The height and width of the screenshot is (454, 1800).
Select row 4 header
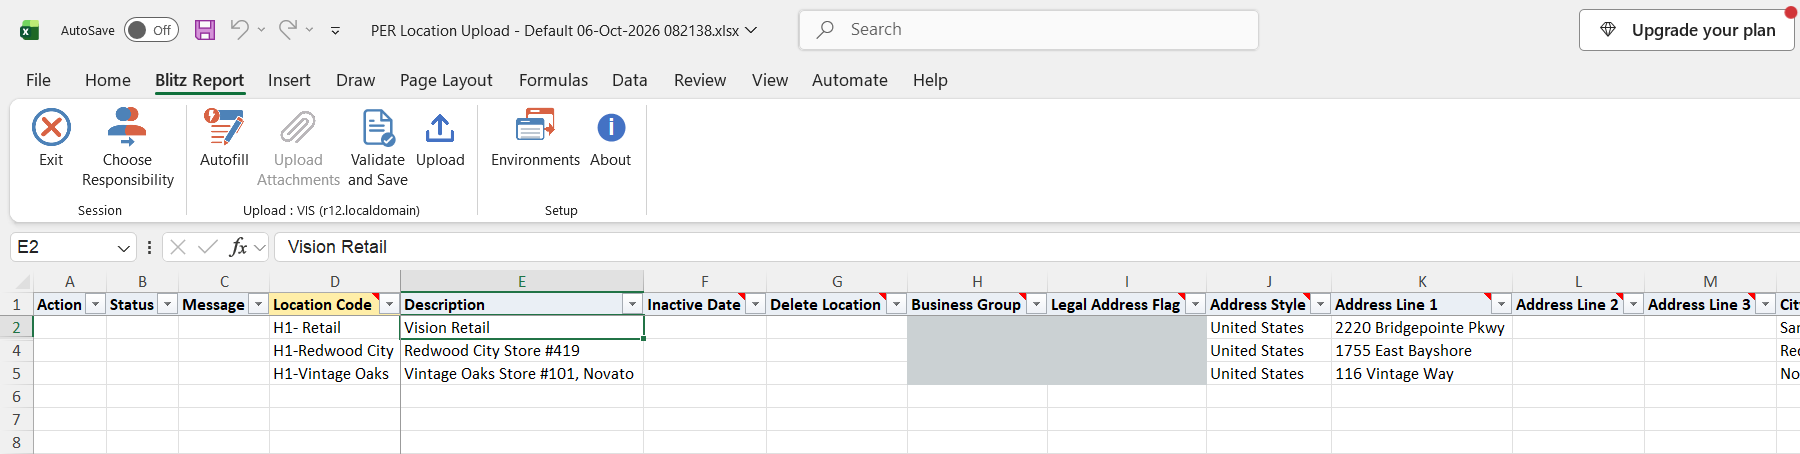(16, 350)
